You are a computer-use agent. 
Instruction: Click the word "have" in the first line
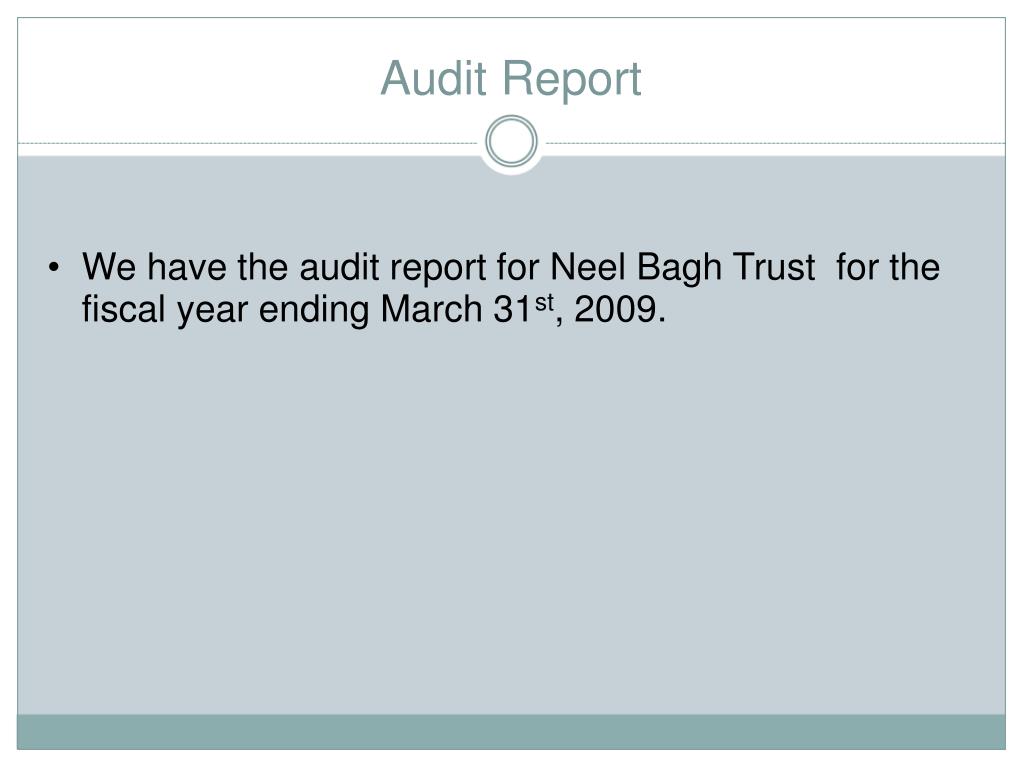[186, 267]
